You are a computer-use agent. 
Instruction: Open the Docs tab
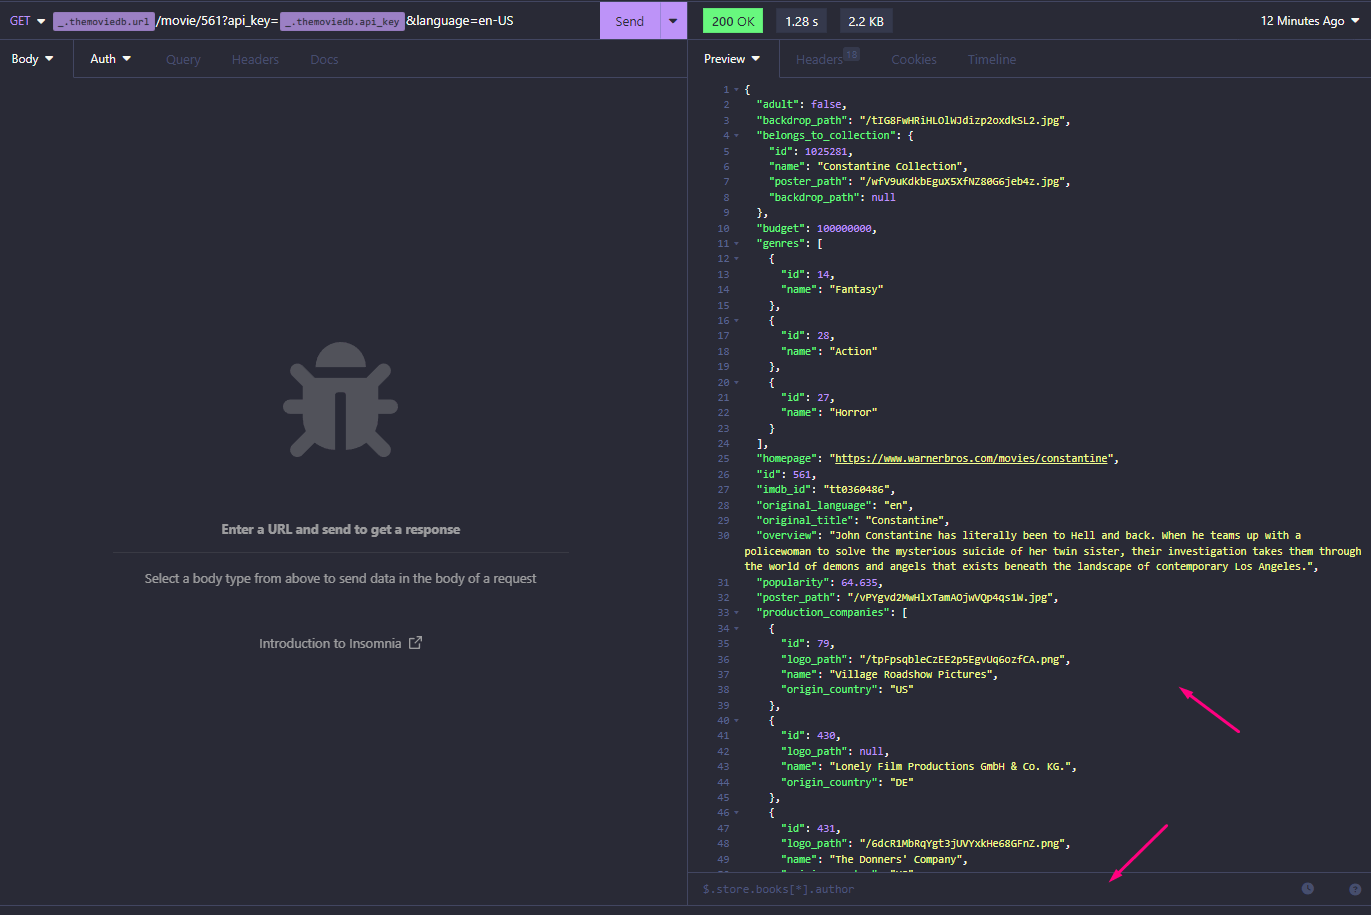[x=324, y=59]
